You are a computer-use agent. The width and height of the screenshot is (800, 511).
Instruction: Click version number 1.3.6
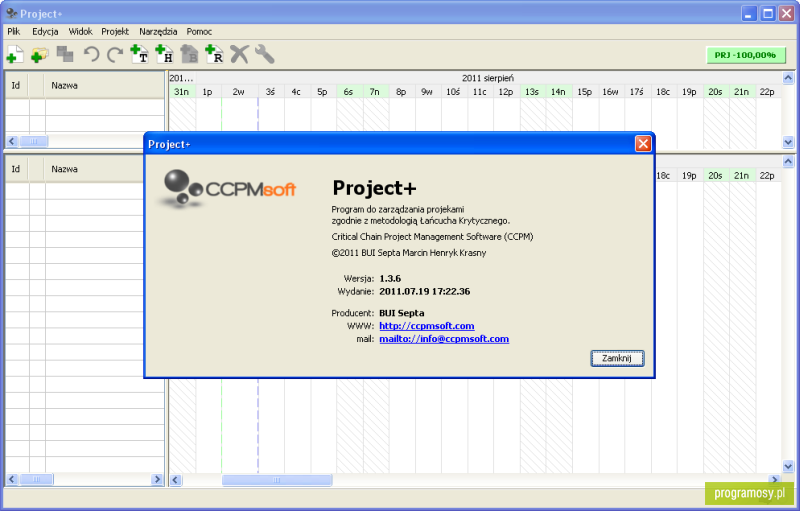tap(390, 278)
